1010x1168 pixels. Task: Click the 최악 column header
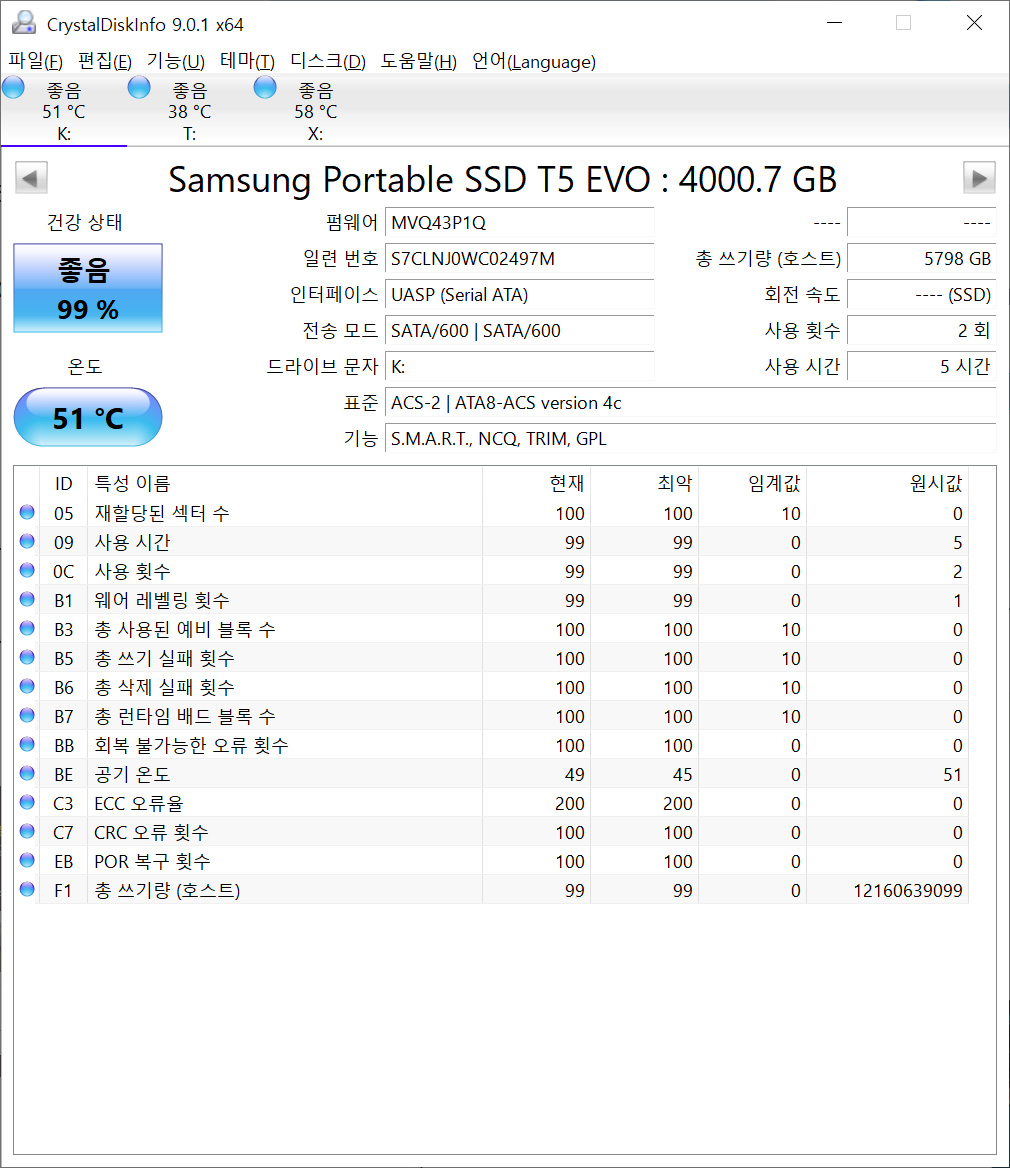point(644,483)
